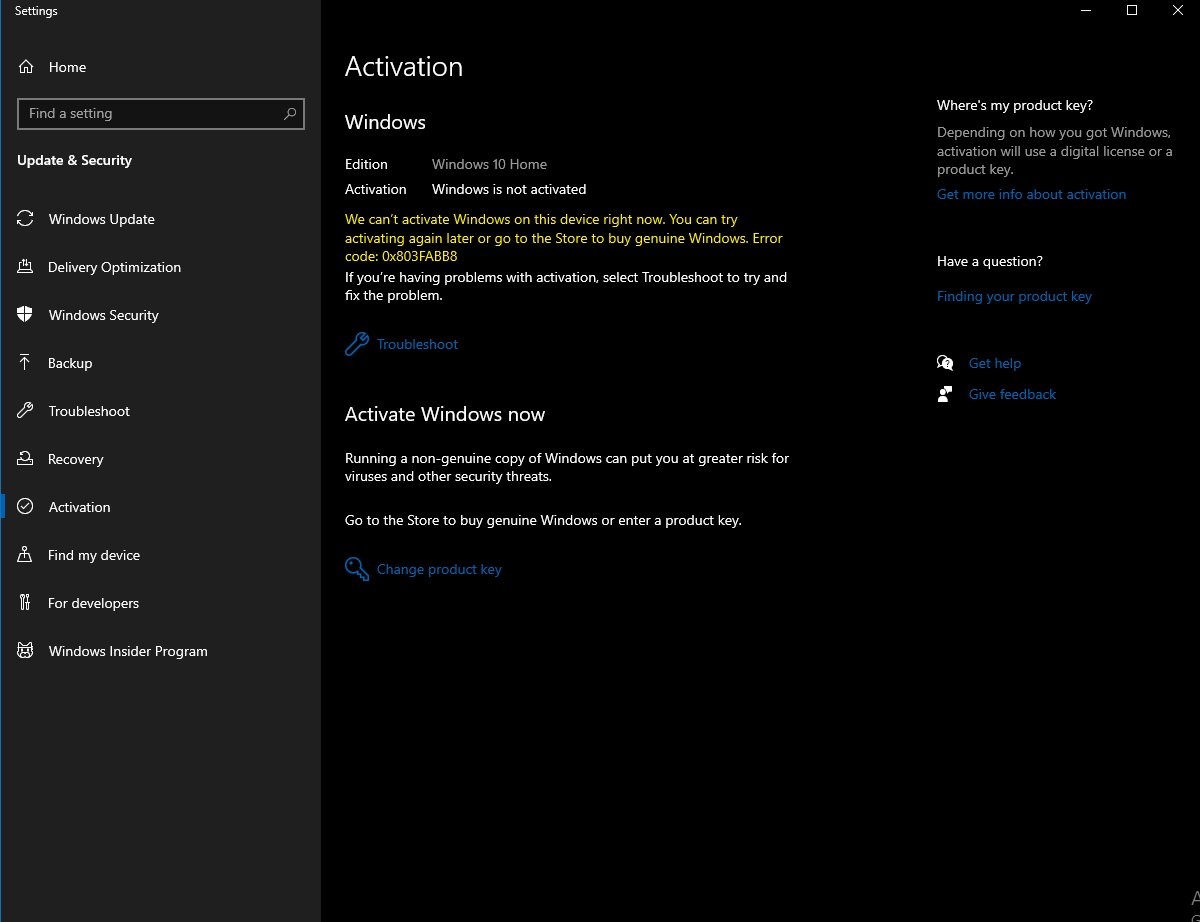Click the wrench icon beside Troubleshoot link
This screenshot has width=1200, height=922.
click(x=357, y=344)
